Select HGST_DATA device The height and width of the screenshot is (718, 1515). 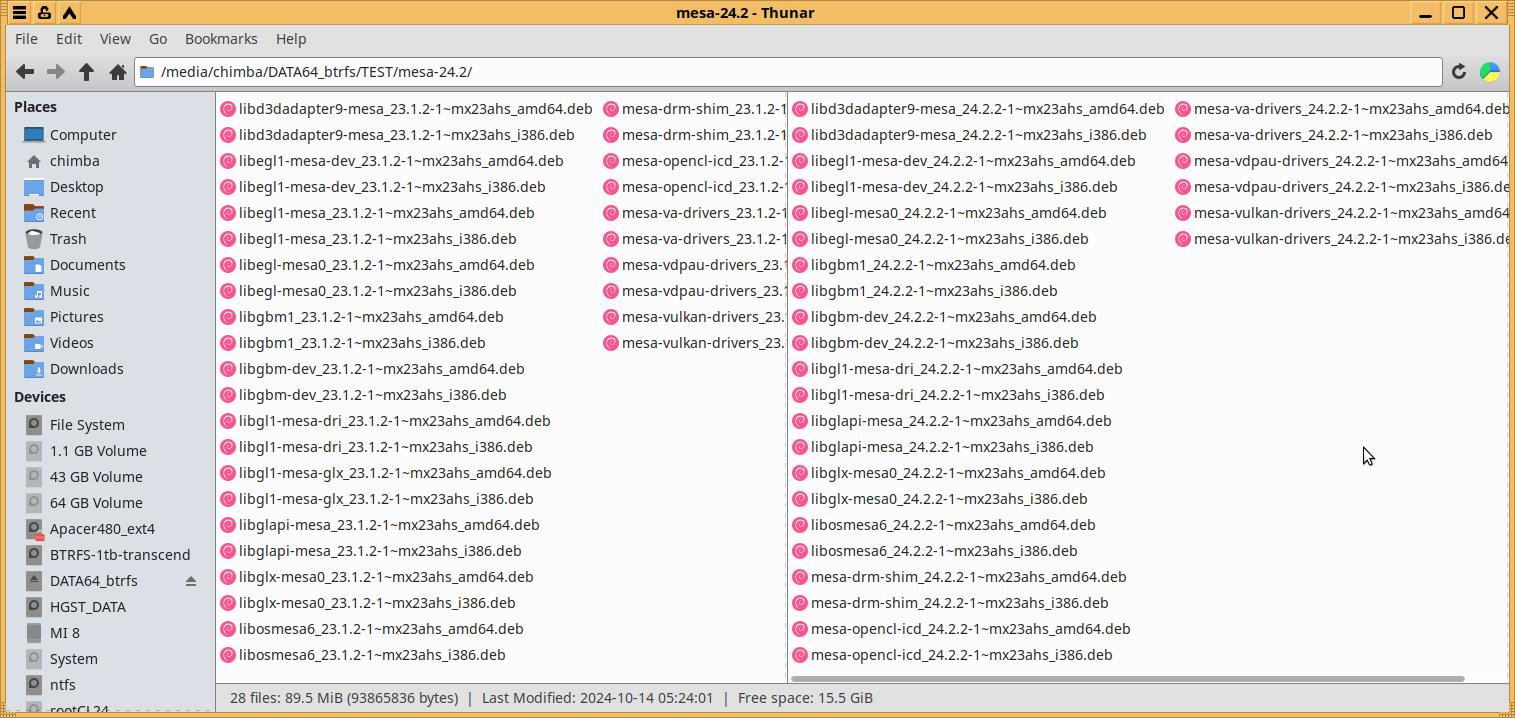pyautogui.click(x=88, y=607)
